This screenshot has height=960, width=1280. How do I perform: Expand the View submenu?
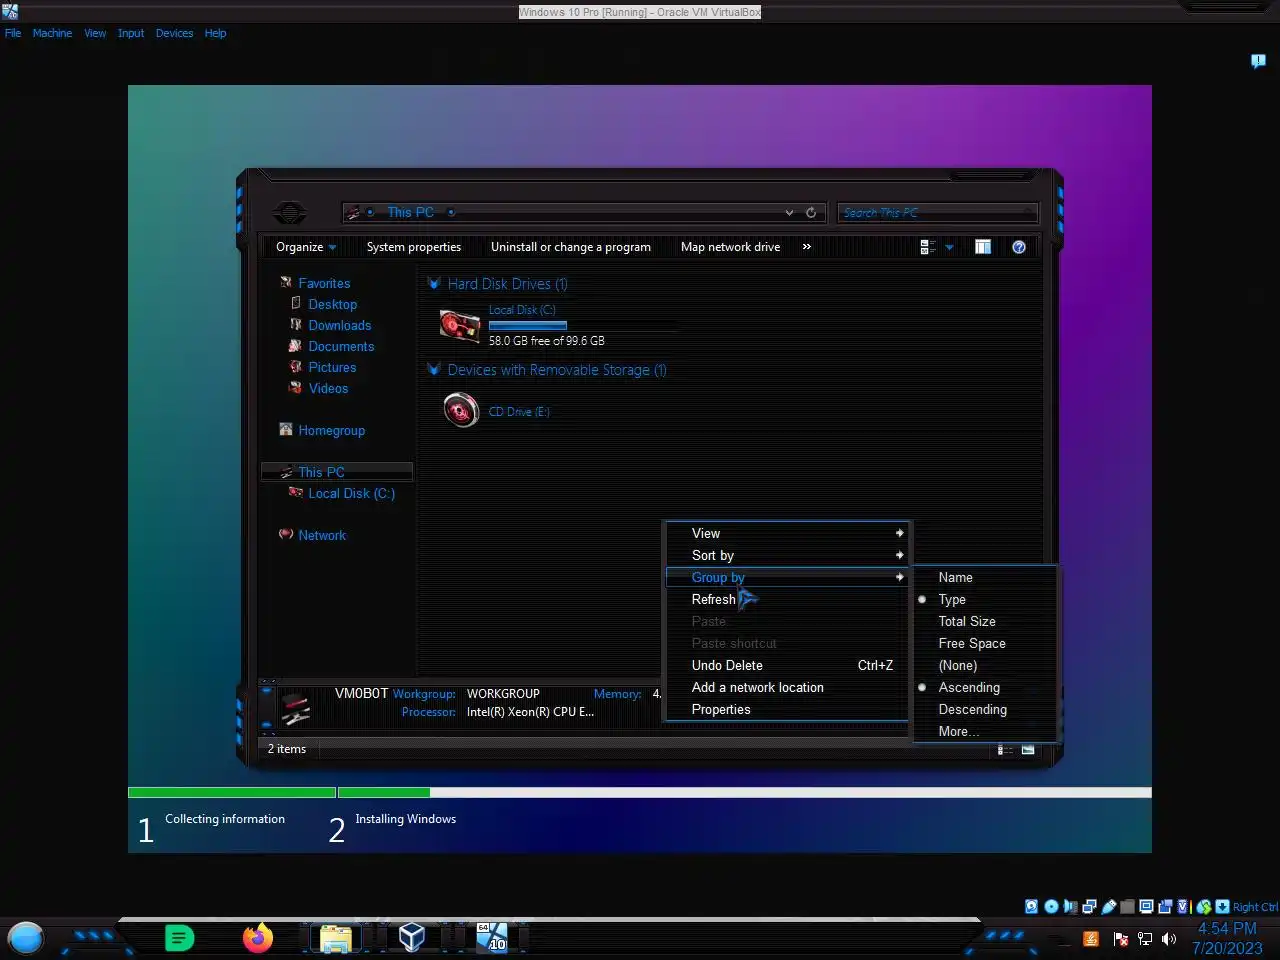pyautogui.click(x=787, y=533)
